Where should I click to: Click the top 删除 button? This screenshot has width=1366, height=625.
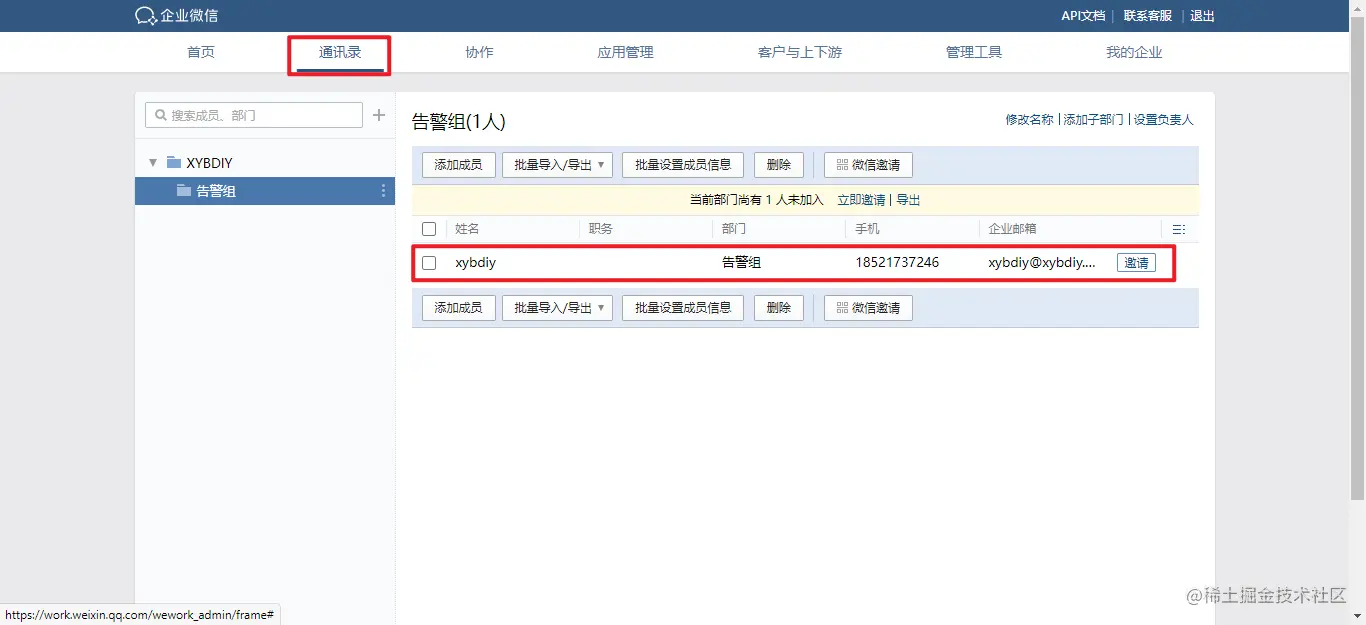tap(779, 165)
